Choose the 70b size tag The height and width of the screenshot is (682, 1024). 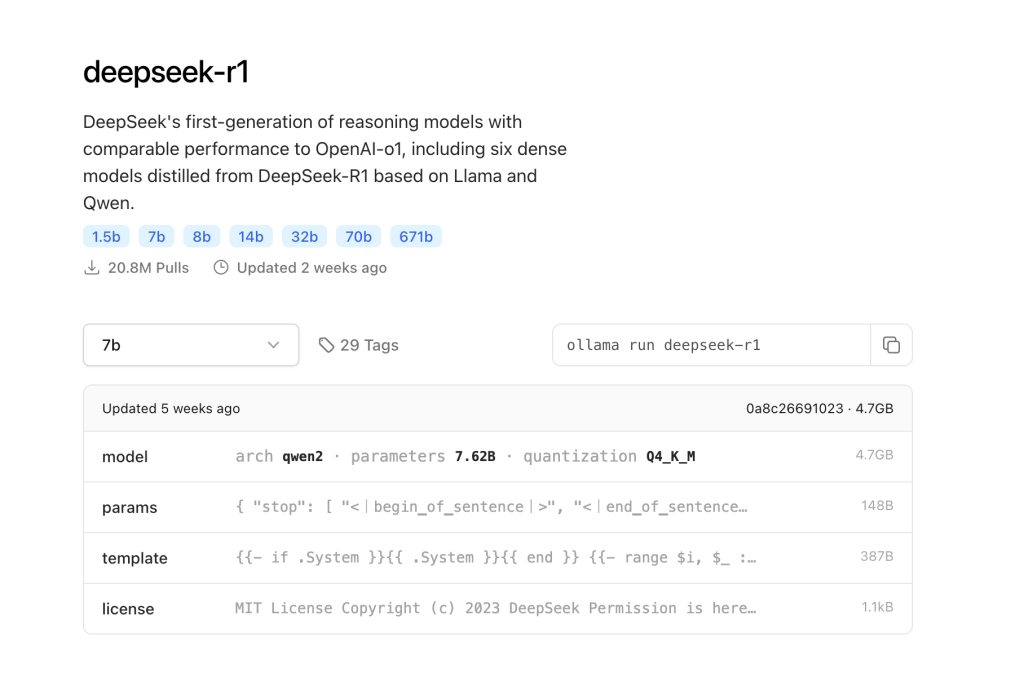point(358,237)
